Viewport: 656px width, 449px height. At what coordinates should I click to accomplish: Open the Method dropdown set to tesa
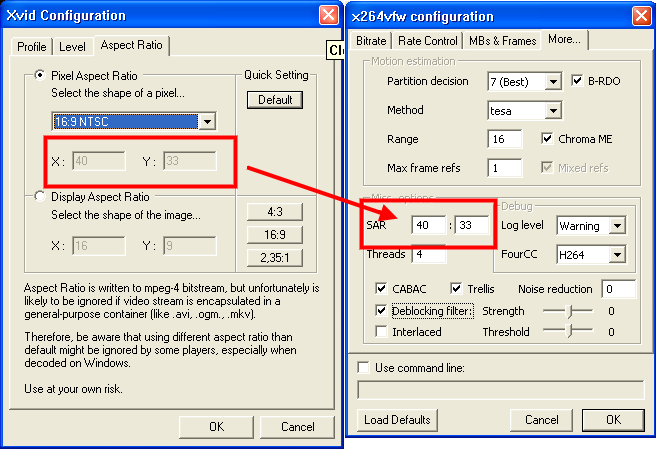[524, 110]
